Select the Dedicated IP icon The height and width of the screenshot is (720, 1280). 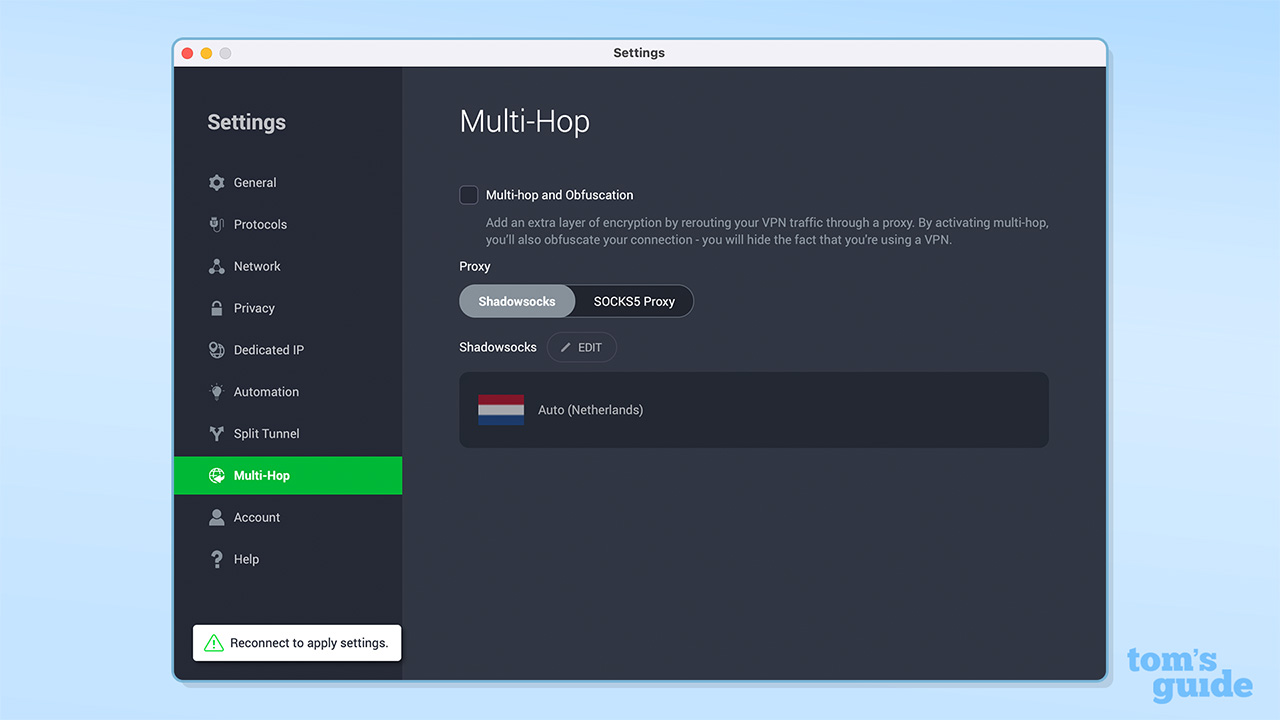click(216, 350)
